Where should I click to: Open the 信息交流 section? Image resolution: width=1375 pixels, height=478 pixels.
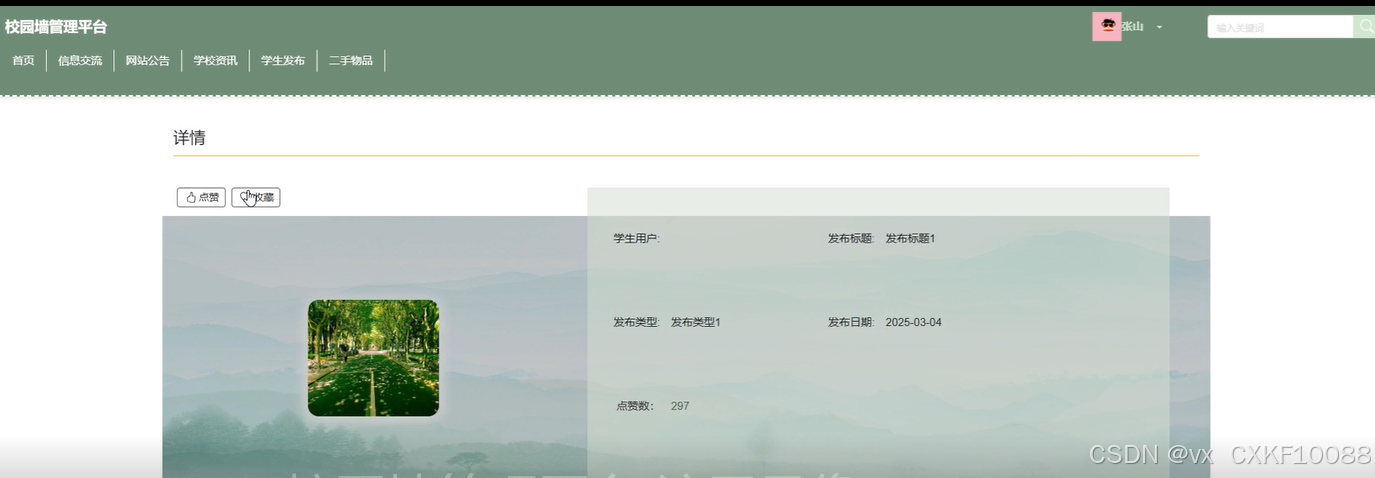tap(80, 61)
